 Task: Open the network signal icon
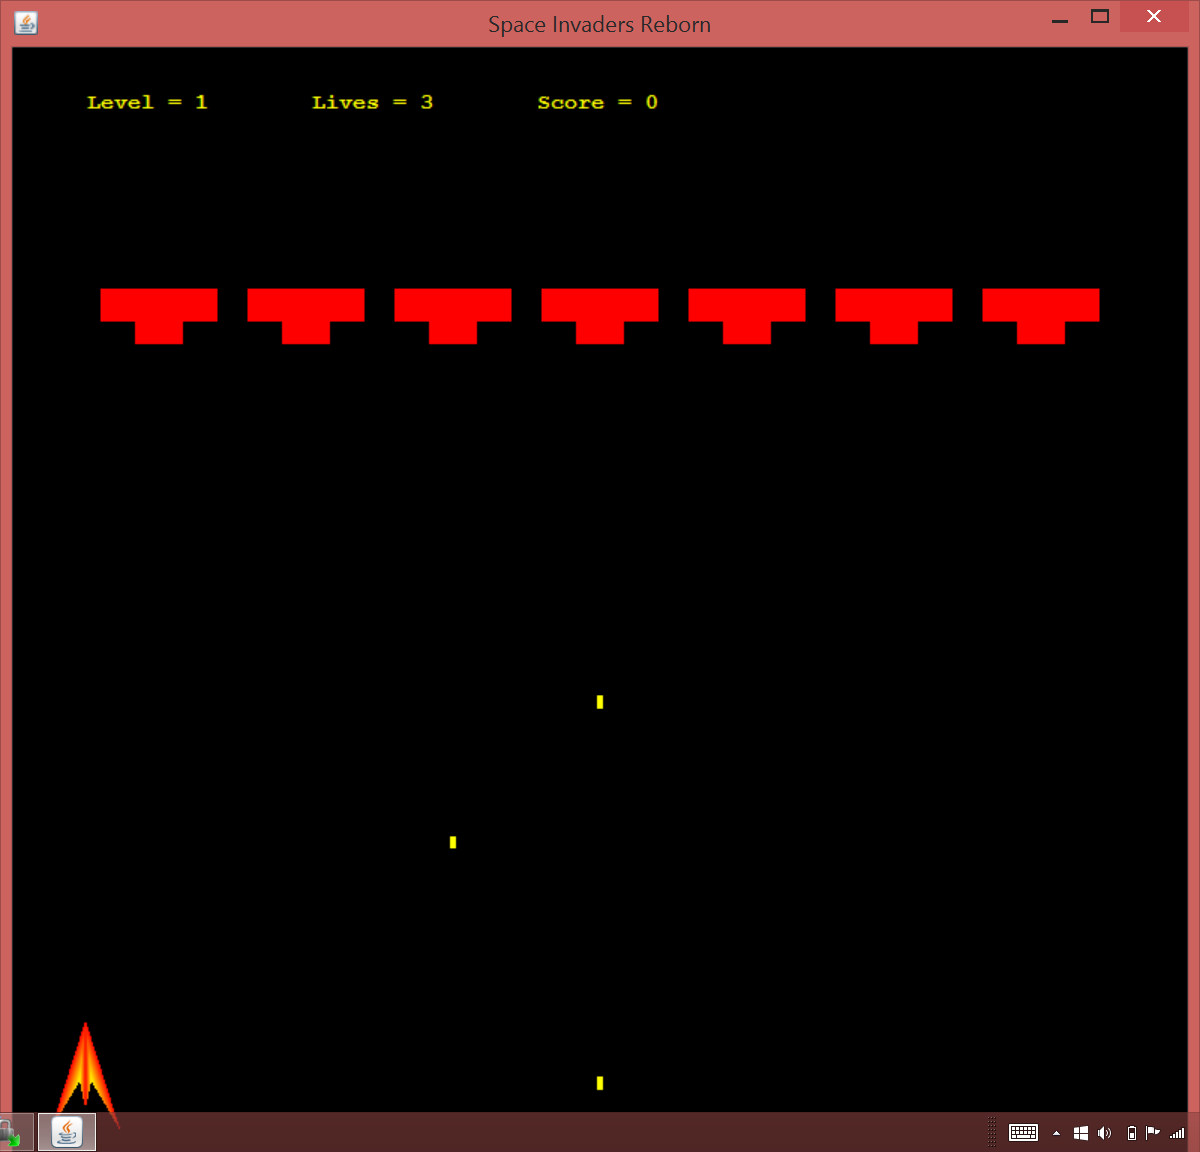click(1177, 1133)
